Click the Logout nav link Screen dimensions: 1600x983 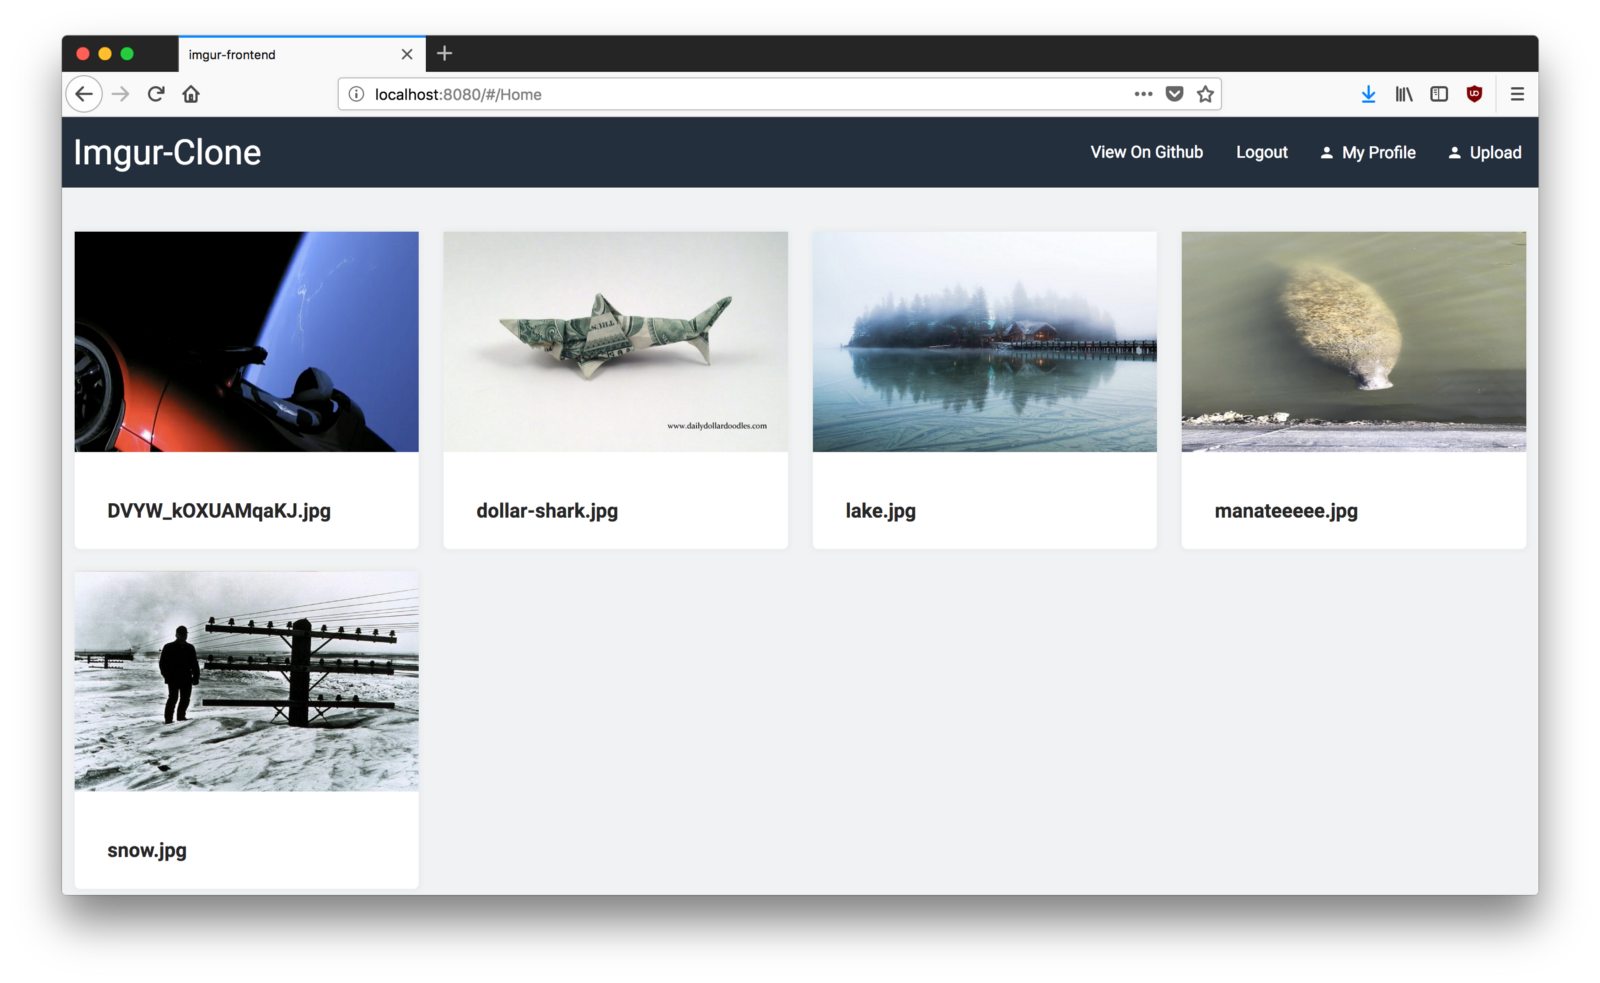[x=1262, y=152]
